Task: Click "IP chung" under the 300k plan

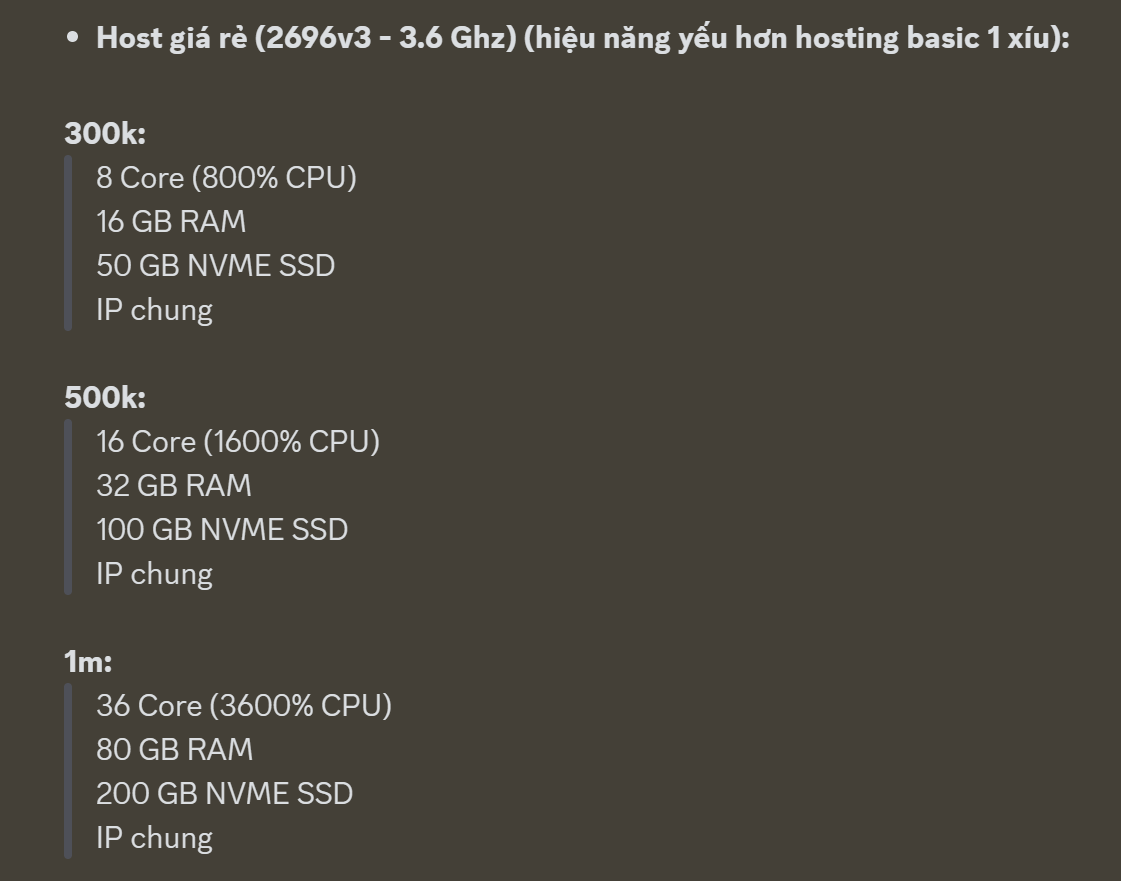Action: click(x=154, y=310)
